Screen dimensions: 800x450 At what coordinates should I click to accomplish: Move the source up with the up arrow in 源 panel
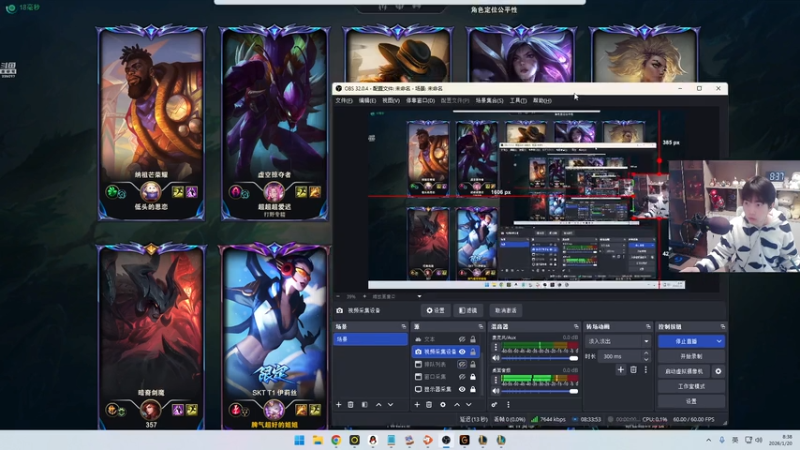click(x=457, y=405)
